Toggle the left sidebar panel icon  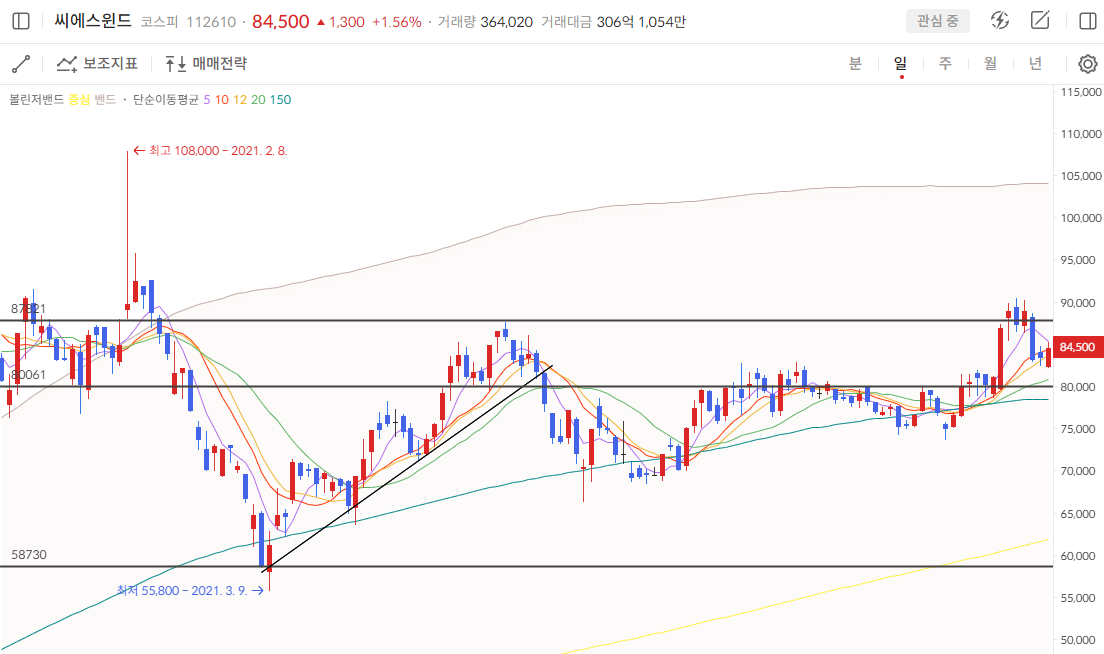[21, 21]
